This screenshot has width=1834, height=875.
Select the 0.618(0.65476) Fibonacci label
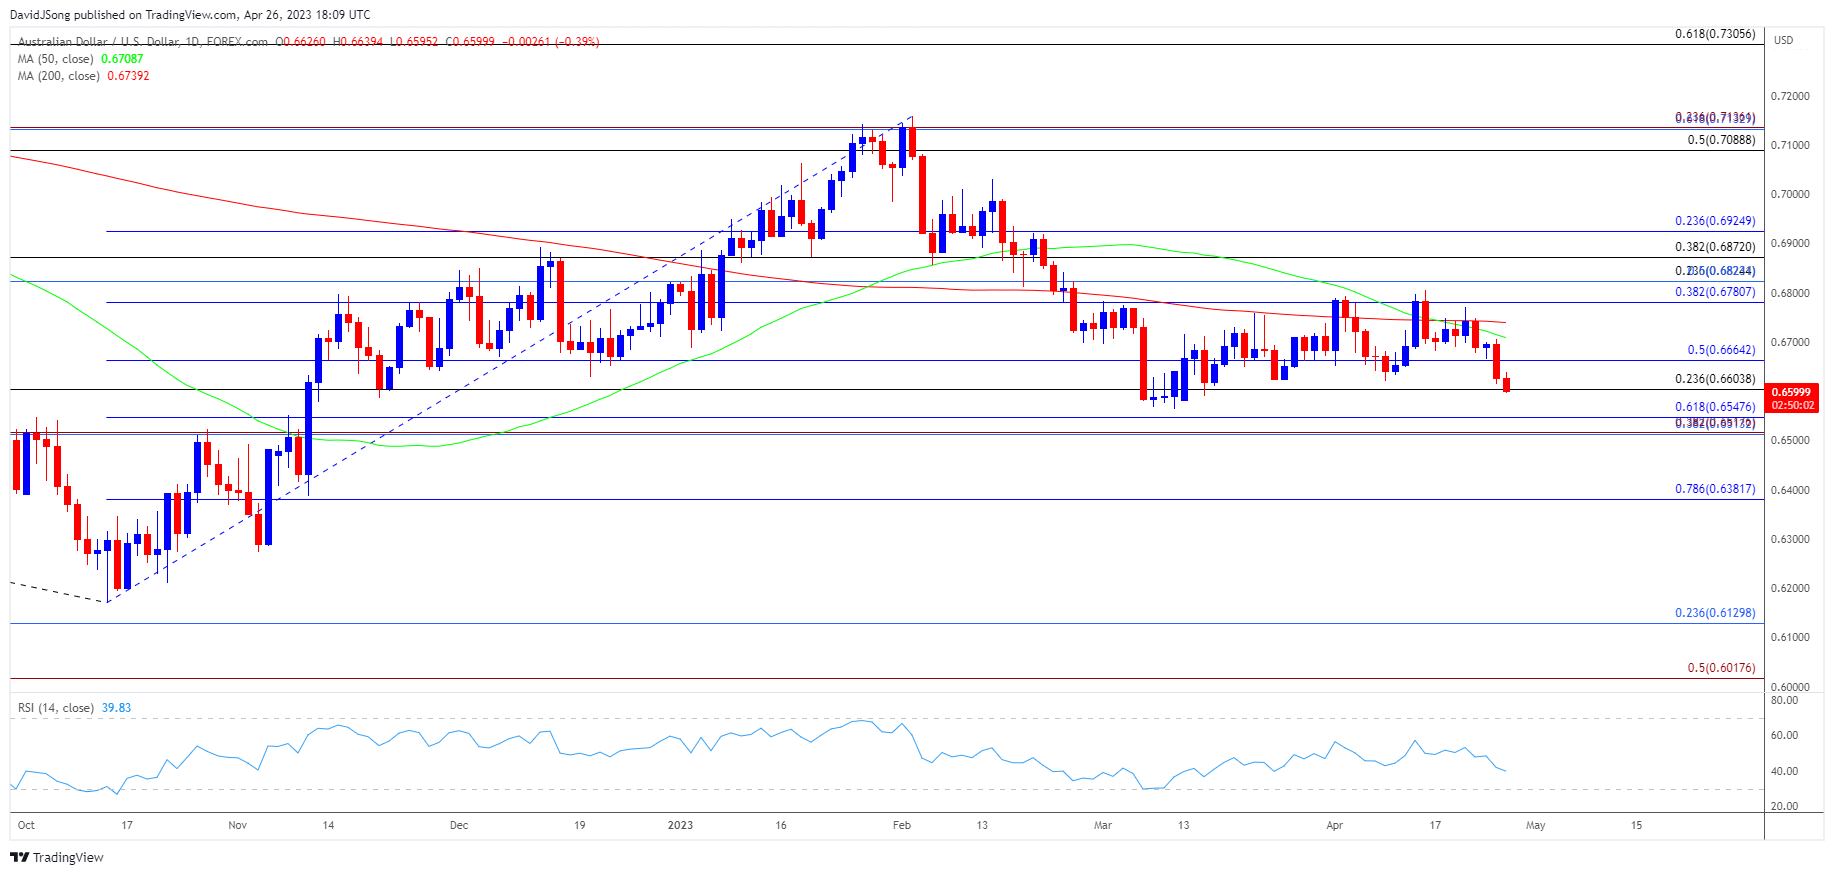click(1715, 407)
